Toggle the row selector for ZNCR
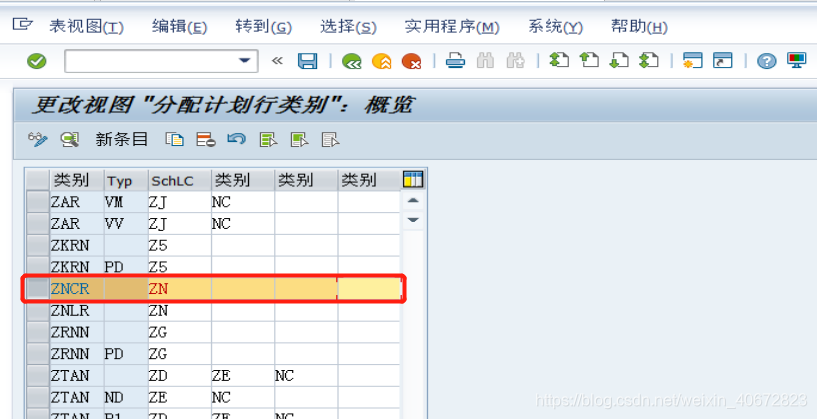Viewport: 817px width, 419px height. pos(38,289)
